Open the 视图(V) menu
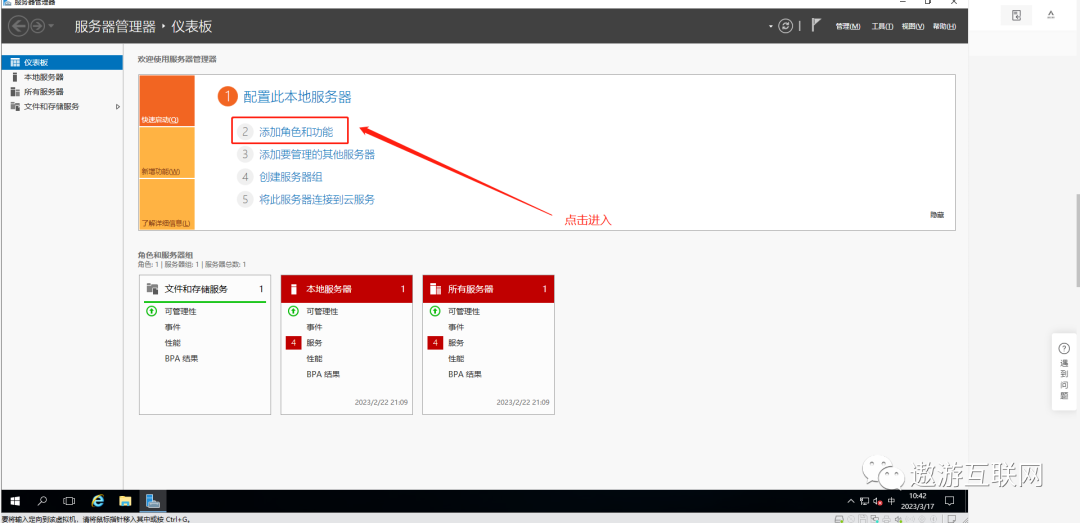The width and height of the screenshot is (1080, 523). (913, 26)
